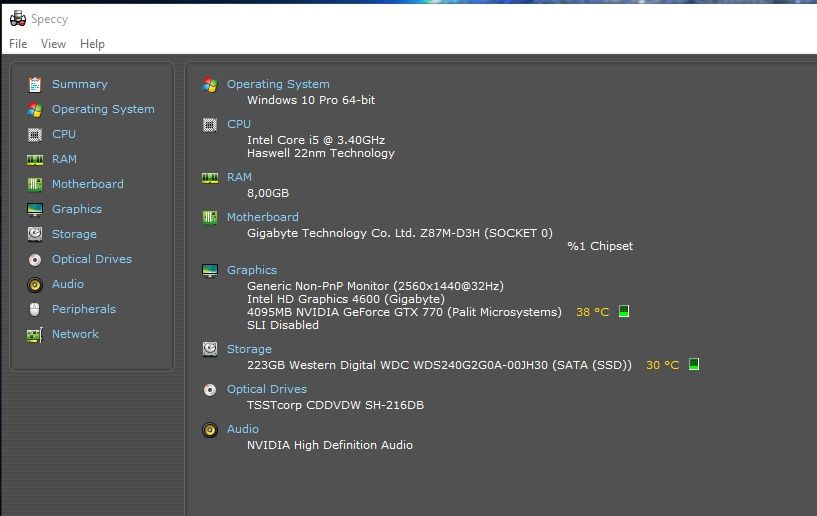
Task: Click Graphics monitor icon in summary panel
Action: pyautogui.click(x=210, y=271)
